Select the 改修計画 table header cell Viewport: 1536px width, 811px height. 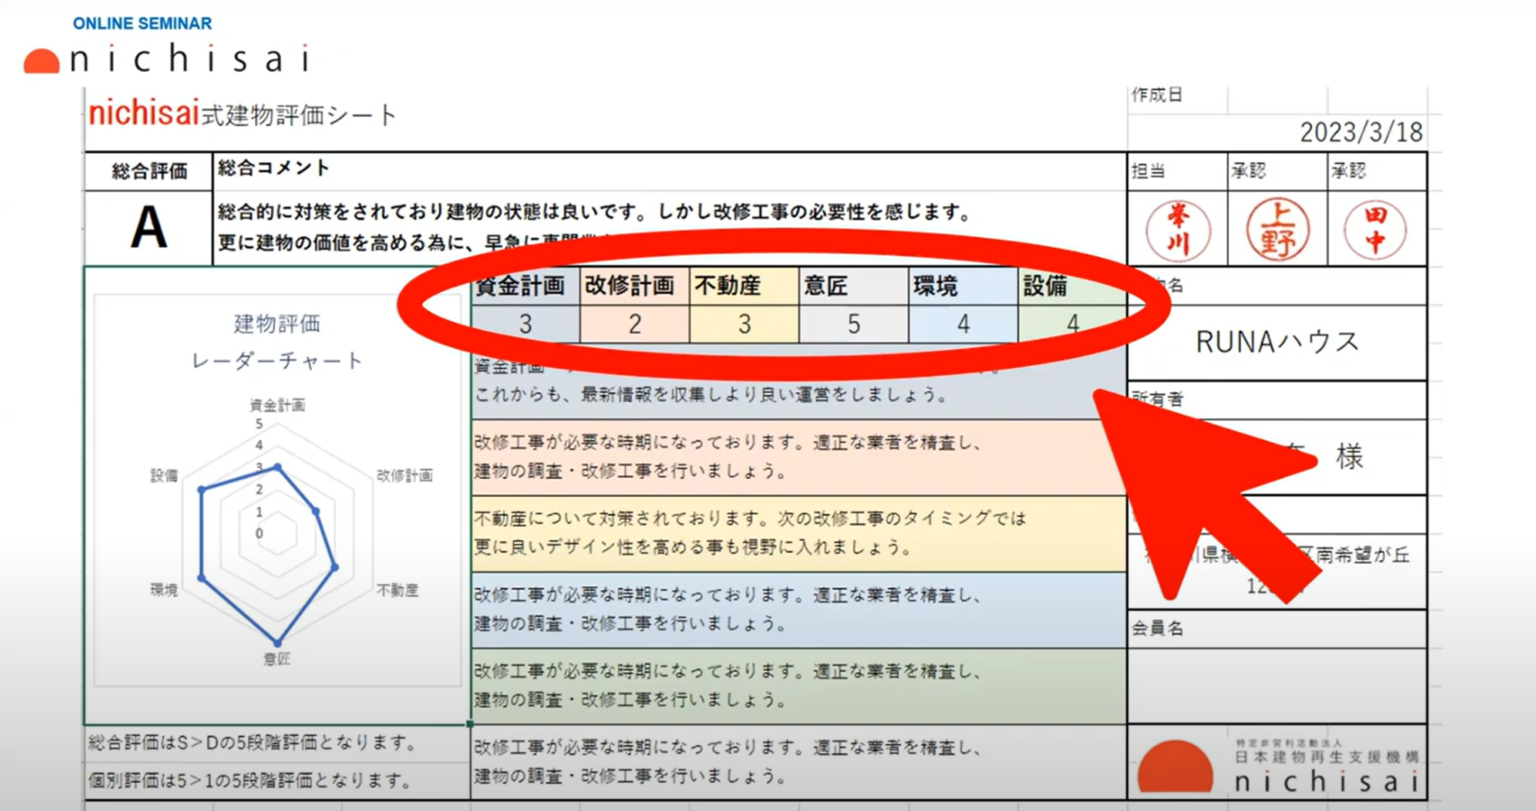(634, 286)
